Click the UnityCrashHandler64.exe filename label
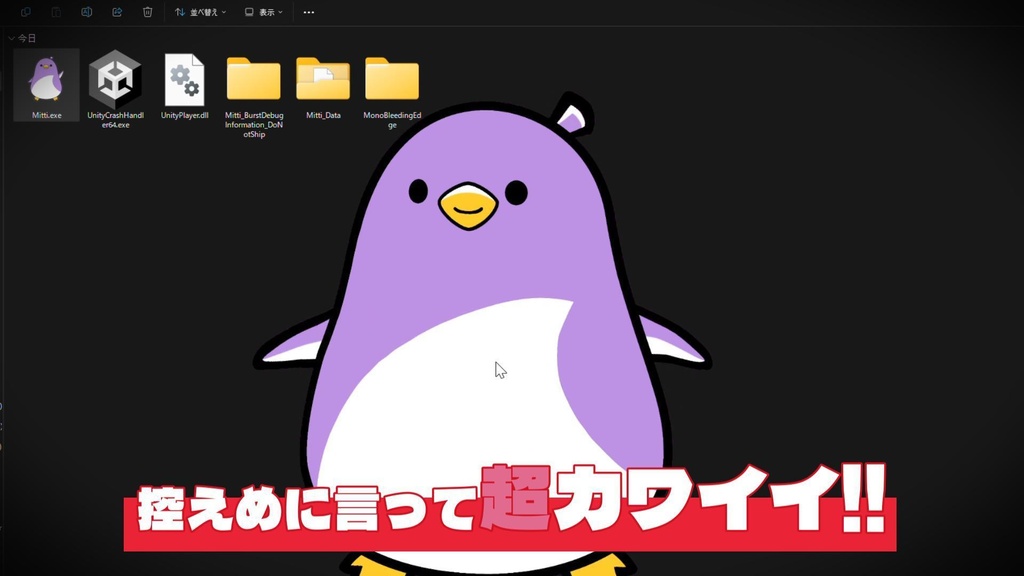This screenshot has height=576, width=1024. tap(118, 121)
